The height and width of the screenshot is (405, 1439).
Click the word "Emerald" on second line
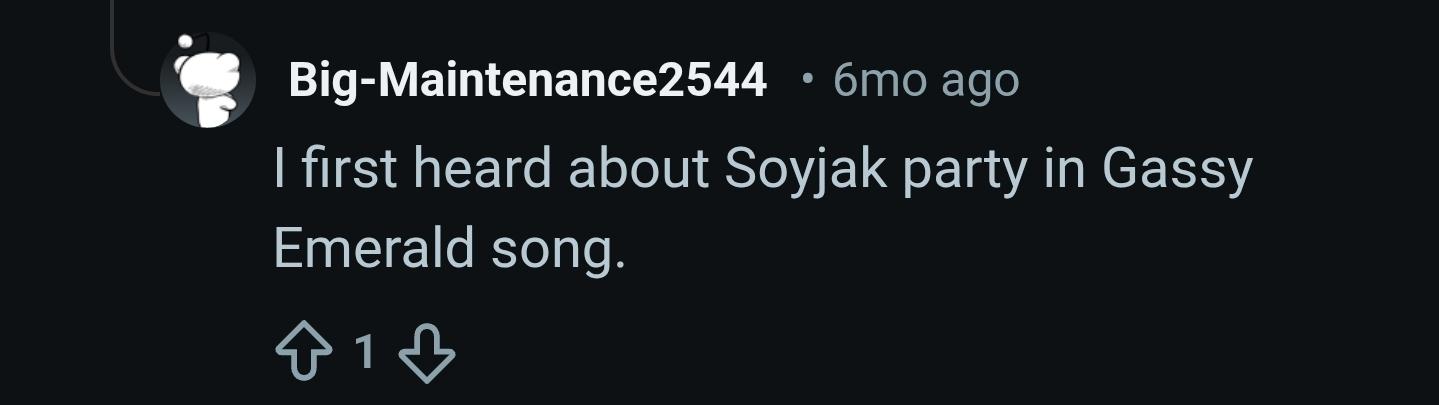[x=373, y=247]
